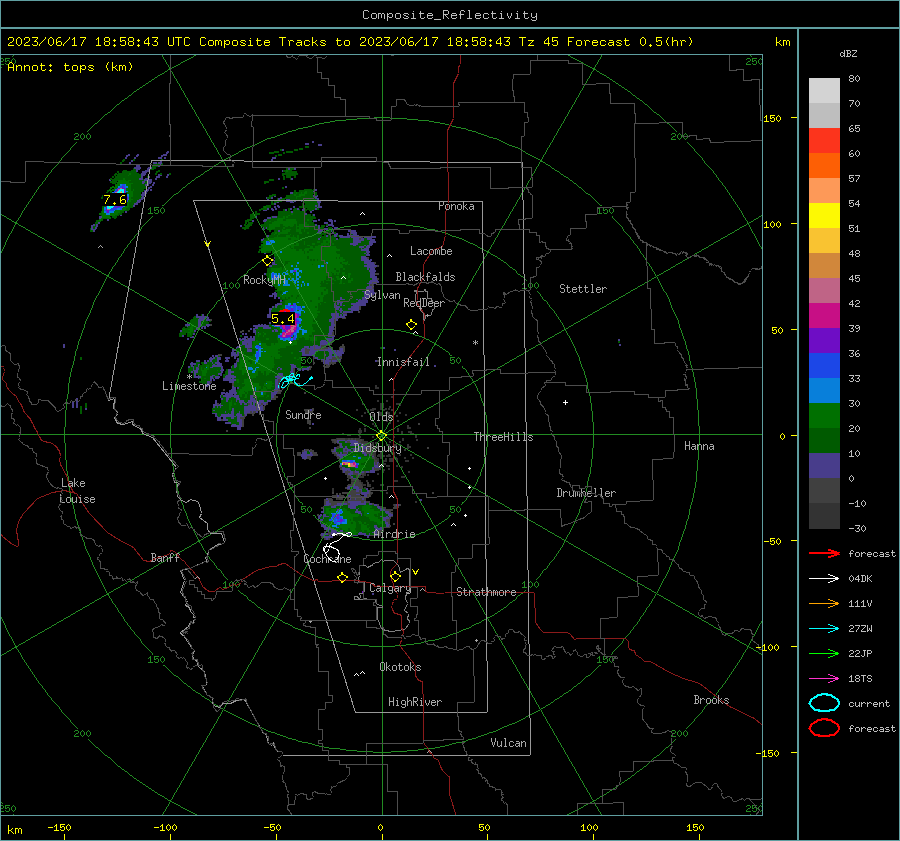900x841 pixels.
Task: Click the red forecast ellipse in legend
Action: tap(824, 728)
